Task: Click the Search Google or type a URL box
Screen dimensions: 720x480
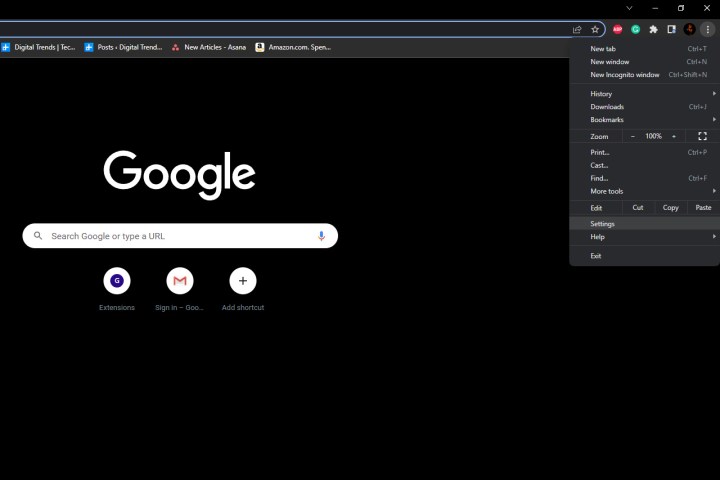Action: click(180, 236)
